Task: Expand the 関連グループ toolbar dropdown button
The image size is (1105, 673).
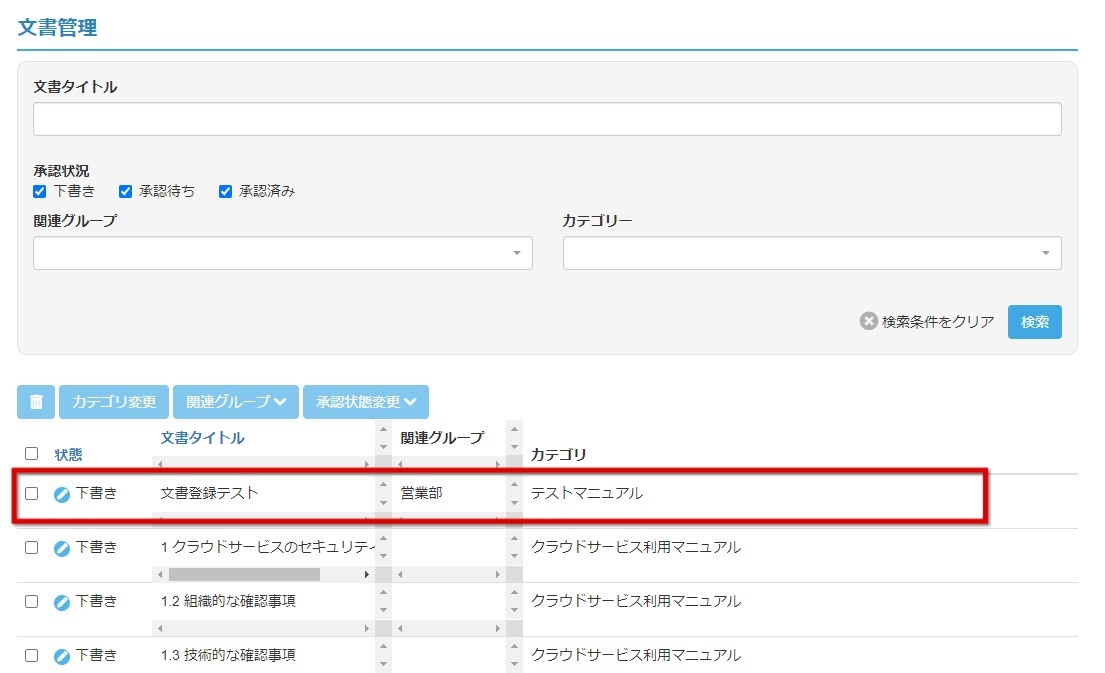Action: coord(235,402)
